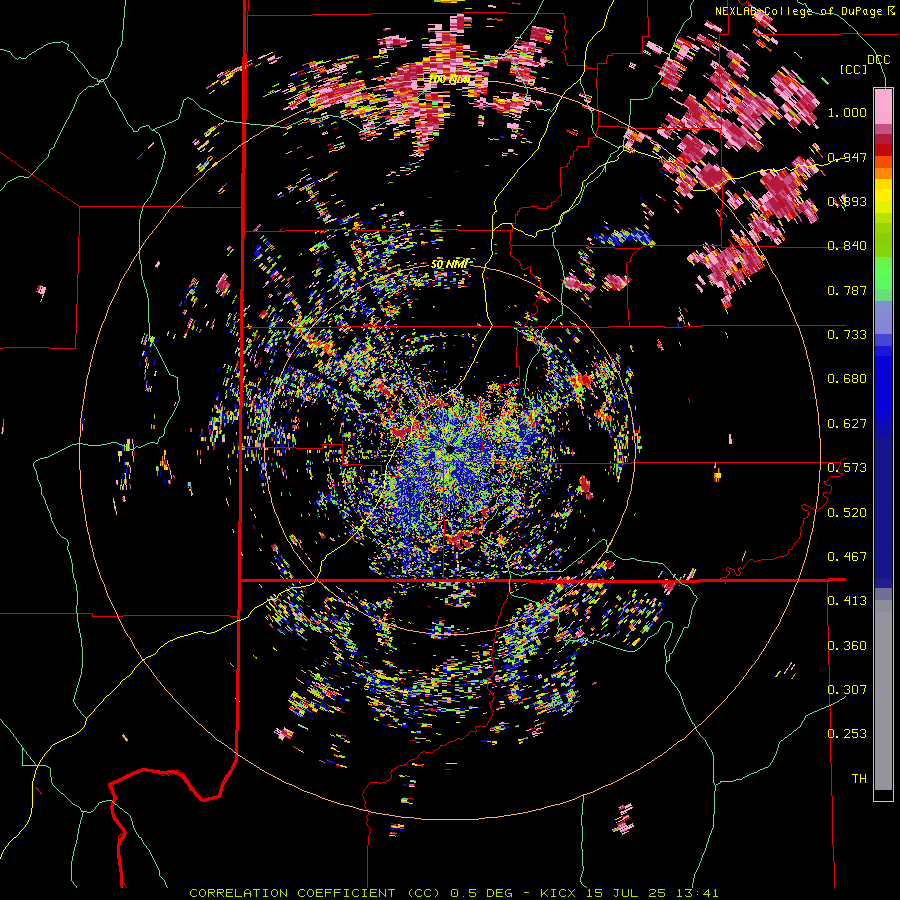Select the 0.520 legend value
This screenshot has height=900, width=900.
[847, 513]
